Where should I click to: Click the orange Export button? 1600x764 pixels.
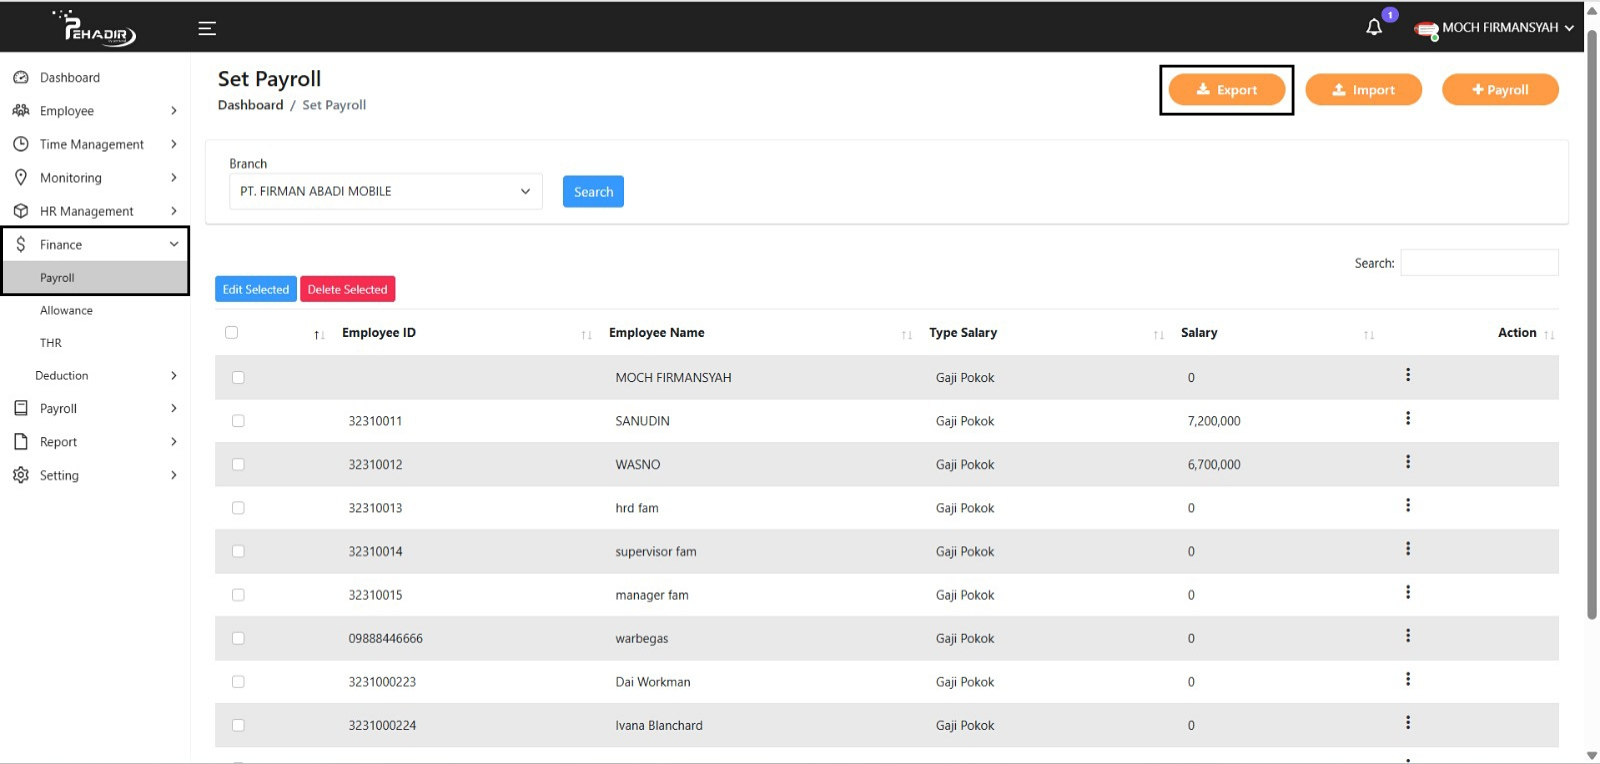tap(1226, 90)
